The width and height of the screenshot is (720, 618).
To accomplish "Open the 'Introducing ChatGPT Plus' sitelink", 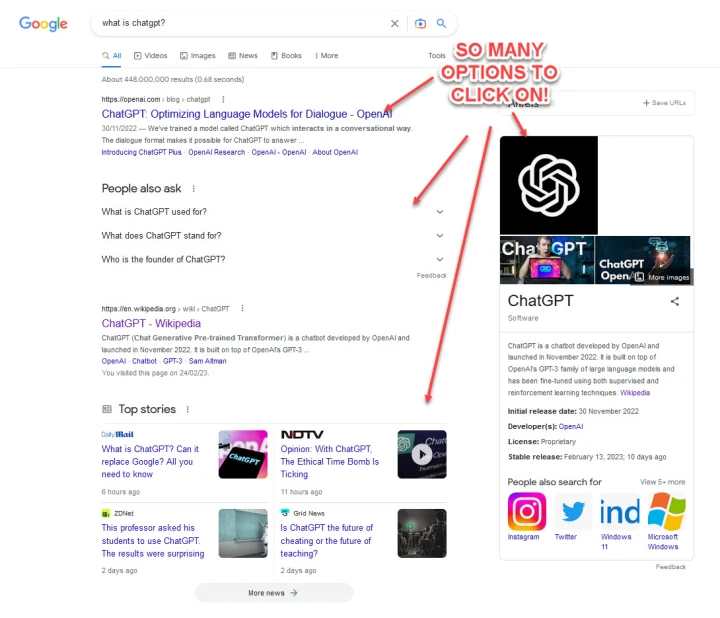I will click(x=141, y=152).
